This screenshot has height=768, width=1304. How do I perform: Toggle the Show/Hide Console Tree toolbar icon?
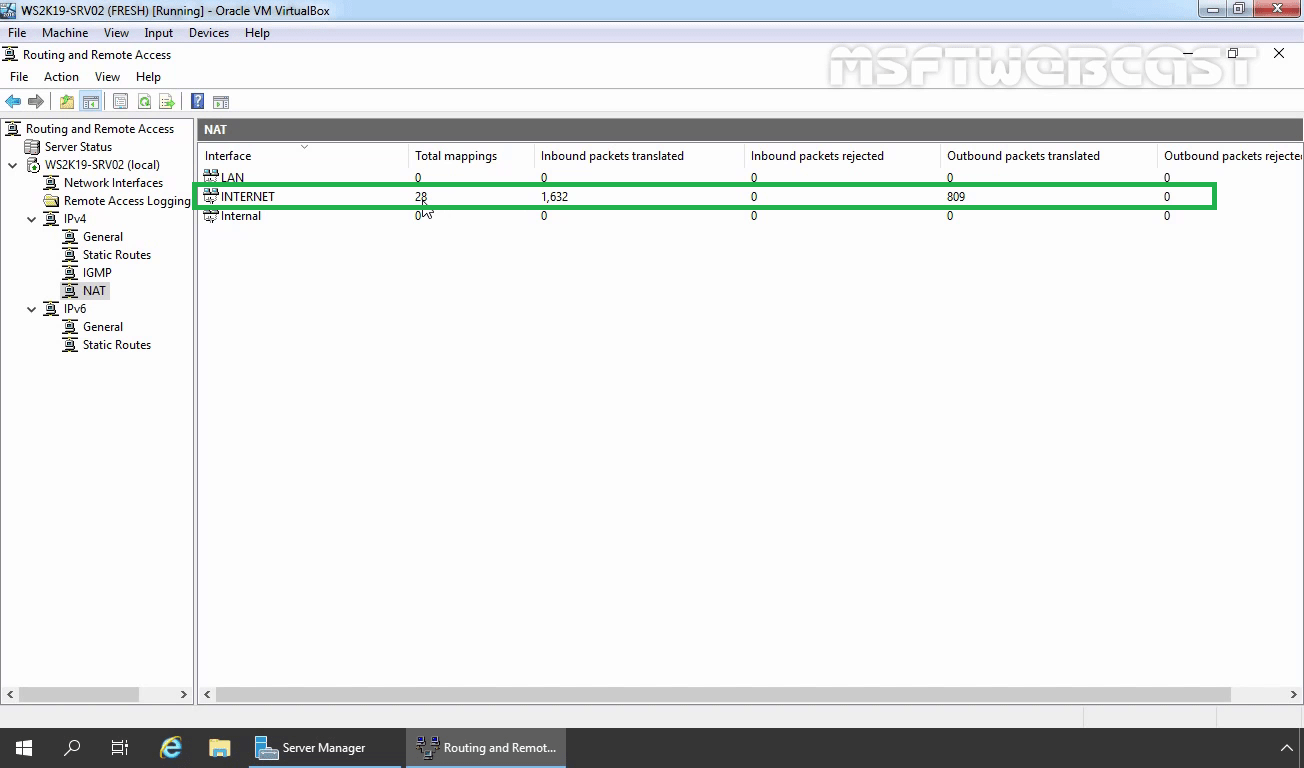pyautogui.click(x=91, y=100)
